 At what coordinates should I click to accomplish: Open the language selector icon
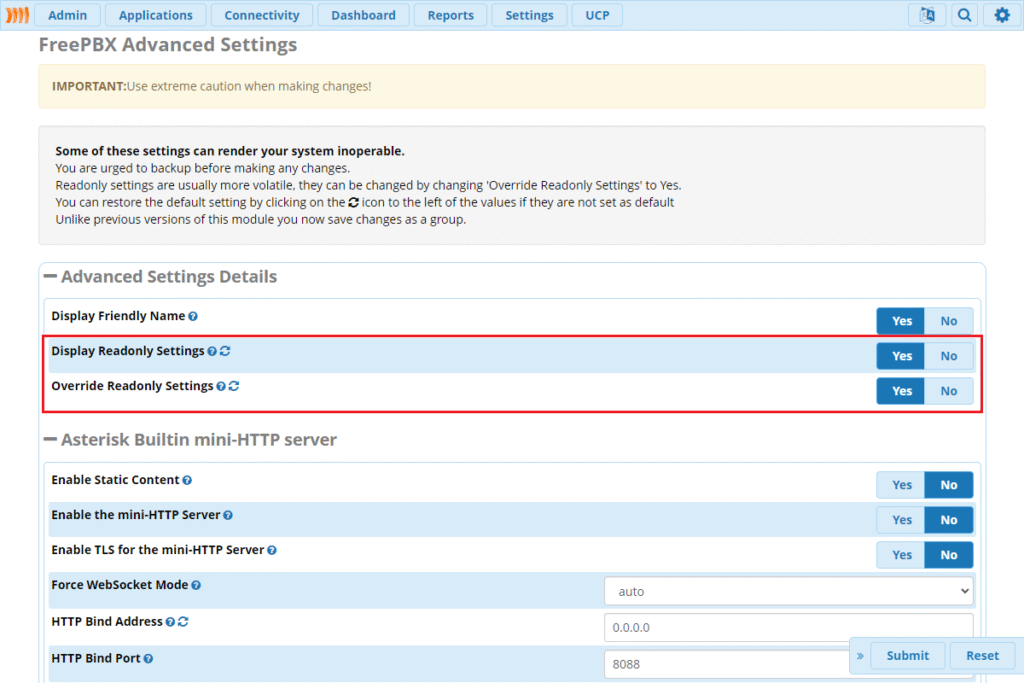point(926,15)
